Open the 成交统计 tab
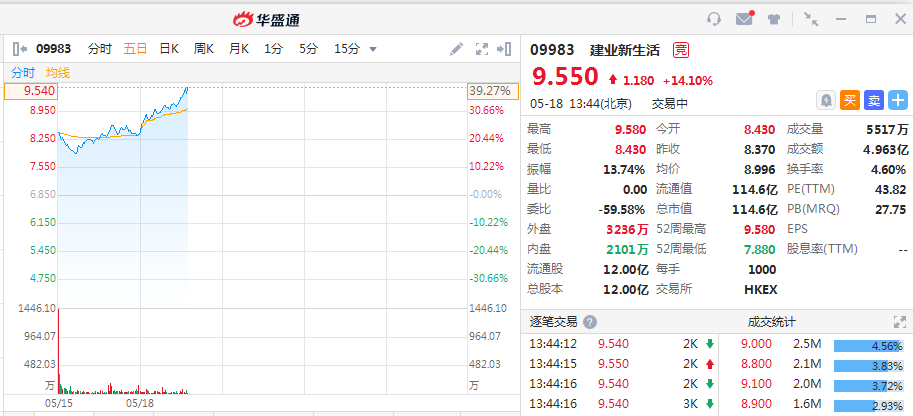 coord(772,322)
